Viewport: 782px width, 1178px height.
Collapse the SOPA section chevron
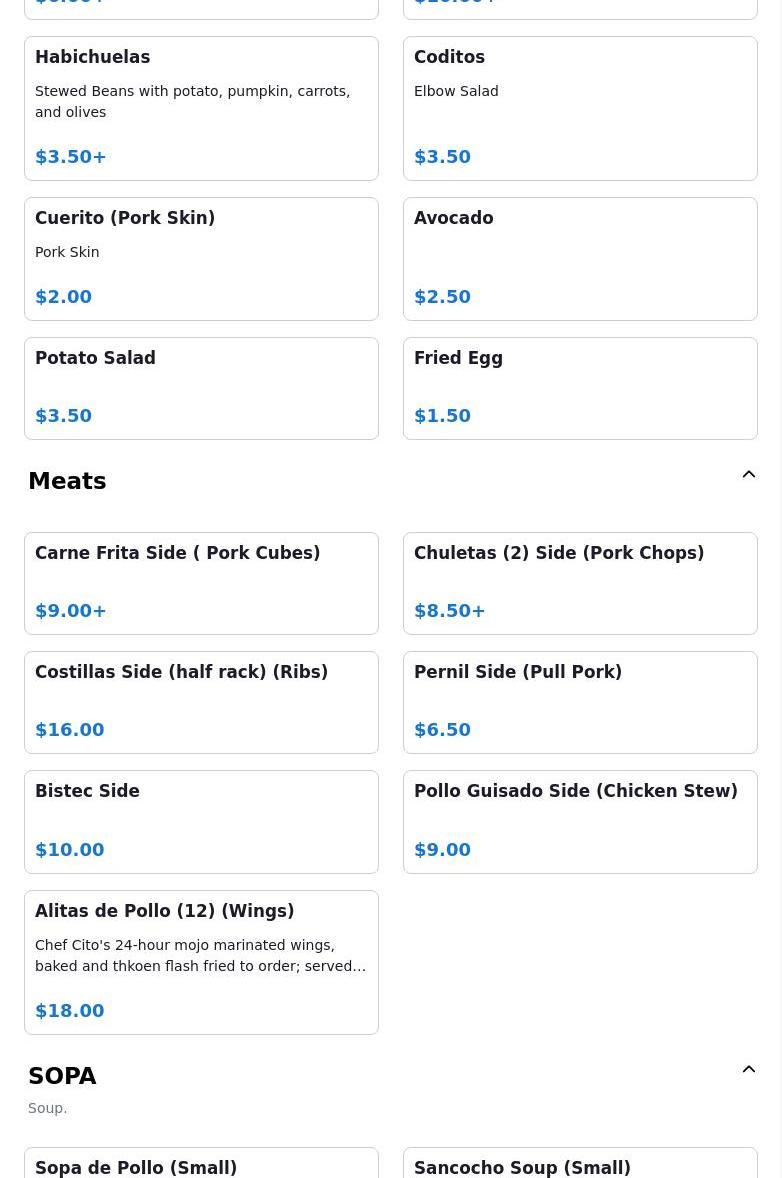(x=748, y=1070)
